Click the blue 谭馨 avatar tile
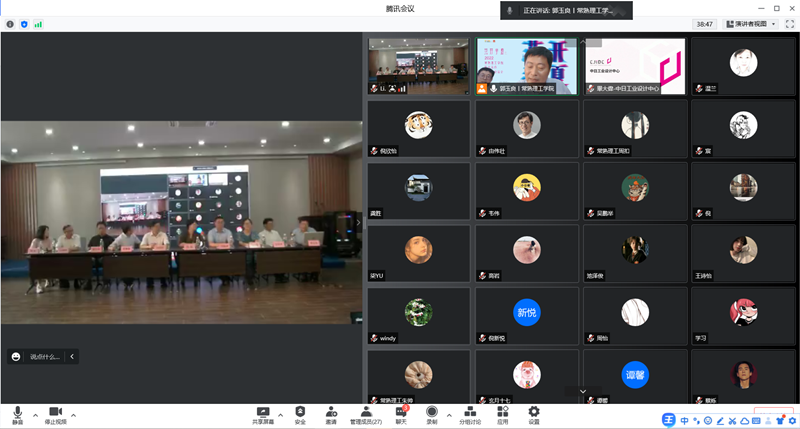 coord(635,377)
